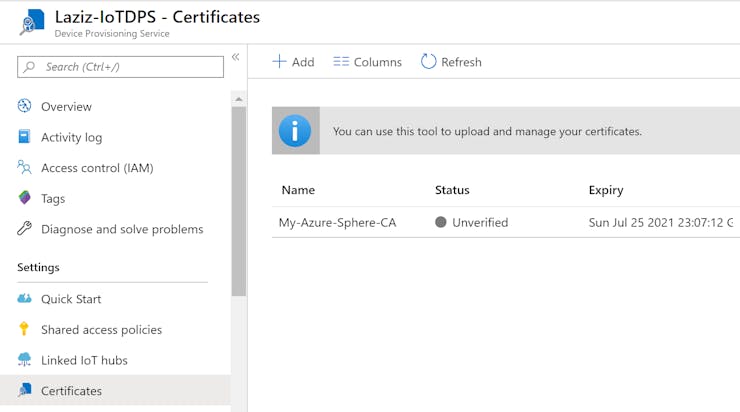Sort by the Expiry column header
740x412 pixels.
[x=606, y=190]
